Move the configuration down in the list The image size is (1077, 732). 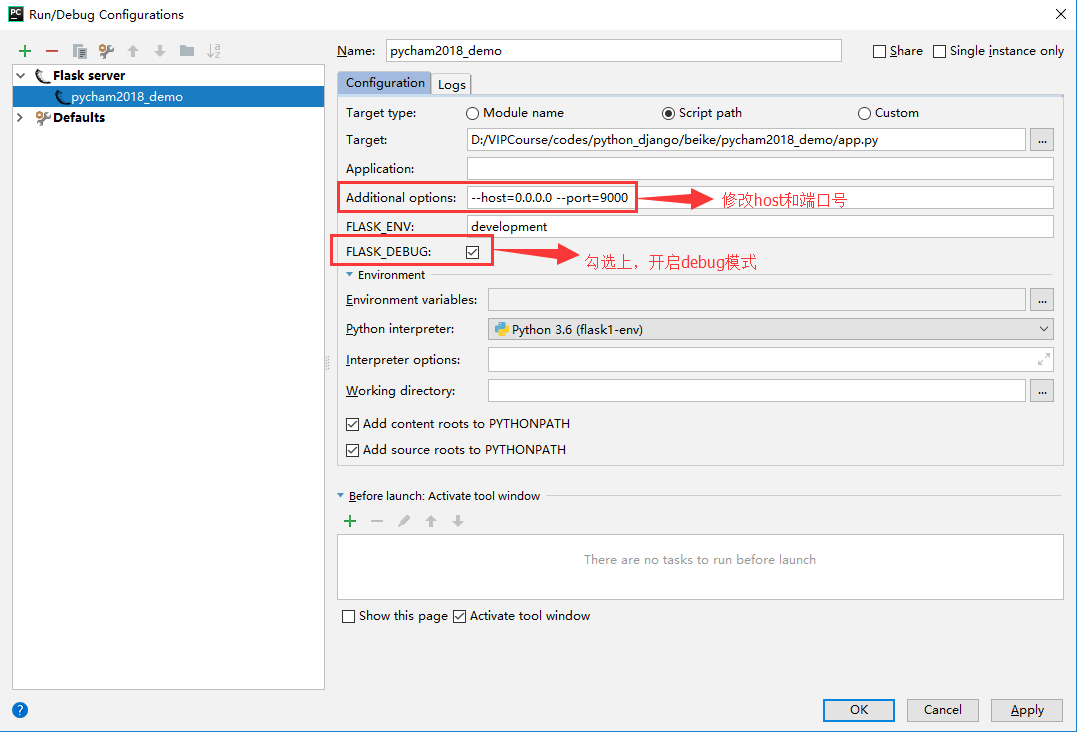click(x=160, y=51)
